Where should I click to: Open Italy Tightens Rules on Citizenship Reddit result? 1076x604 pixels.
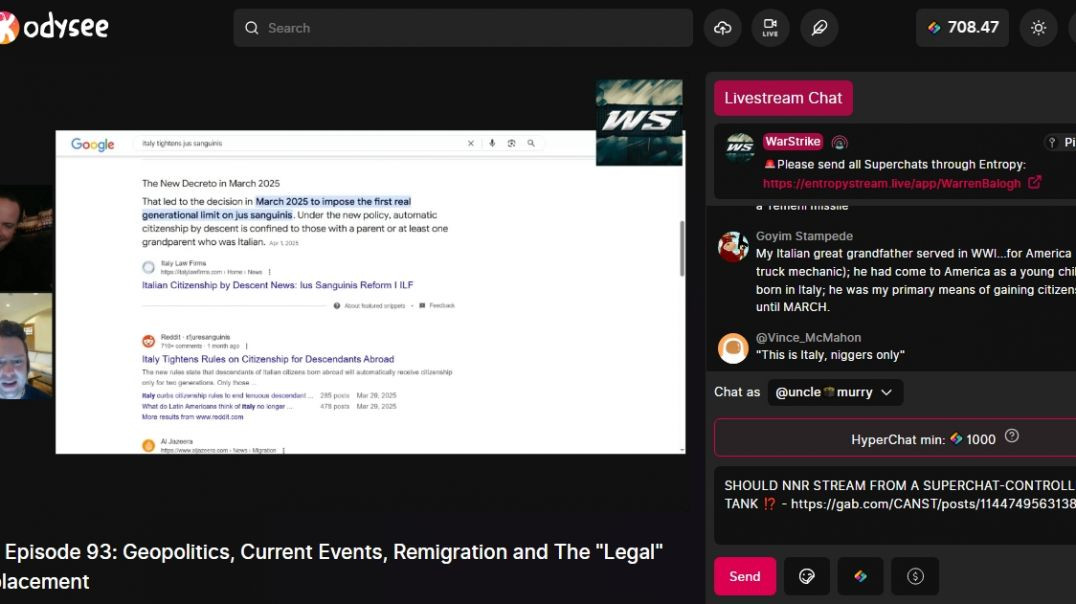pos(268,359)
